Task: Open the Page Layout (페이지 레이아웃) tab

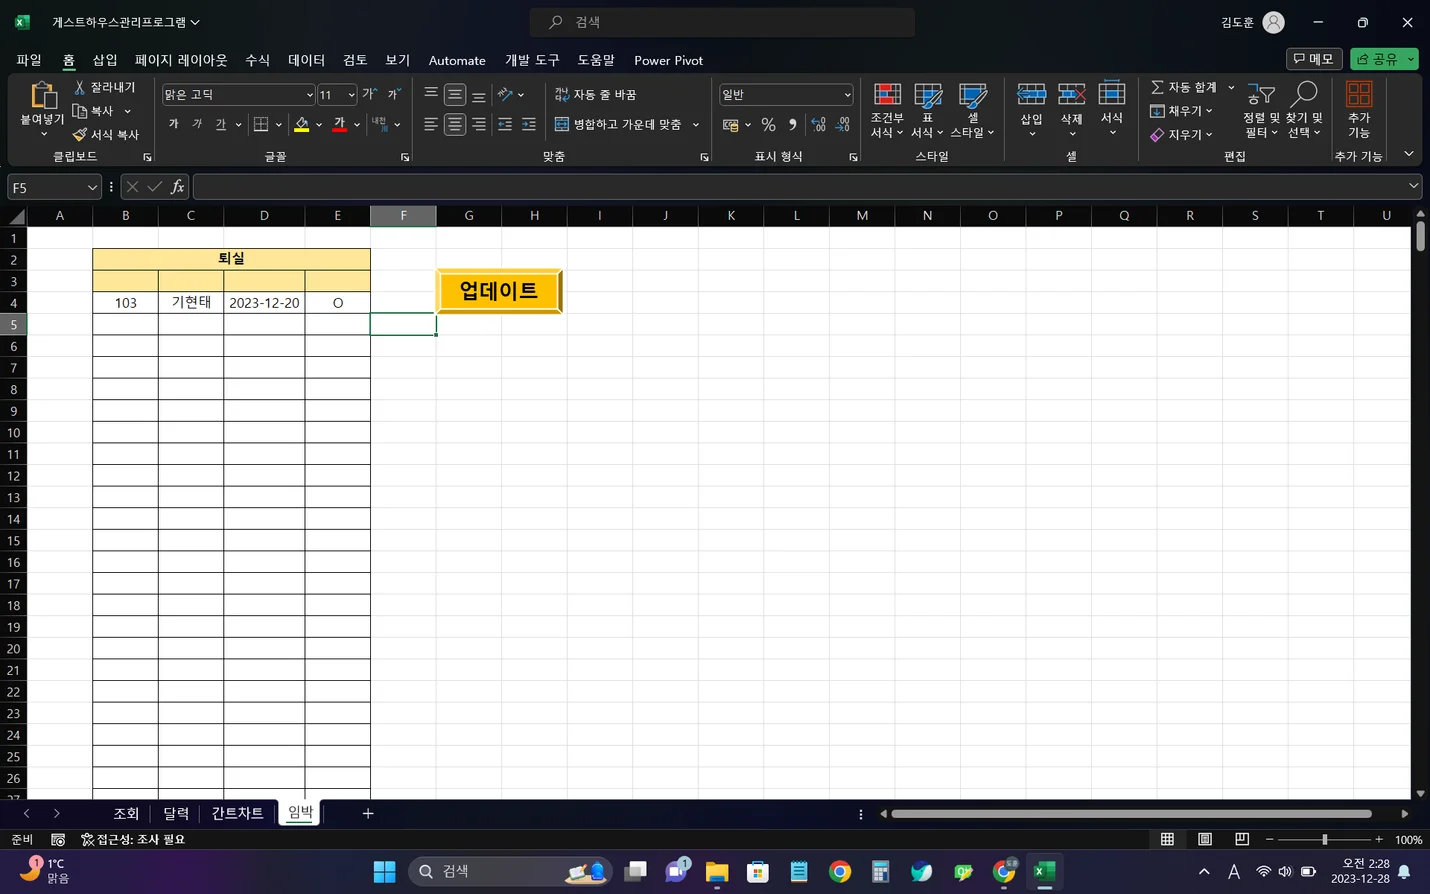Action: pyautogui.click(x=181, y=60)
